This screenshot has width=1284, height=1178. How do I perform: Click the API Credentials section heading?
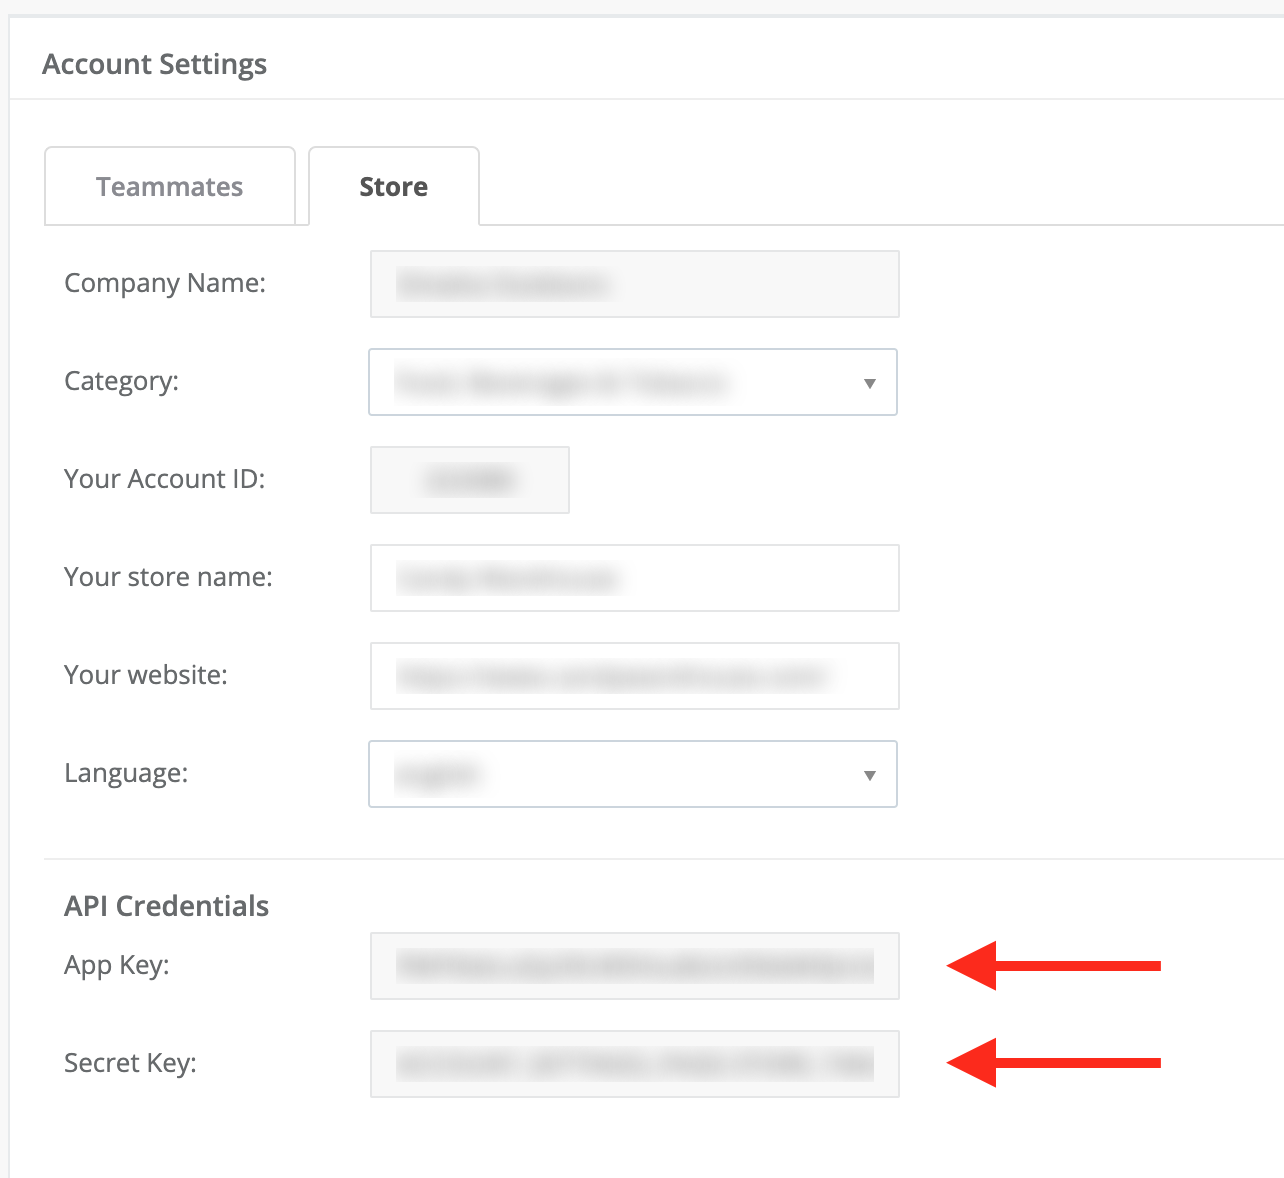(166, 906)
